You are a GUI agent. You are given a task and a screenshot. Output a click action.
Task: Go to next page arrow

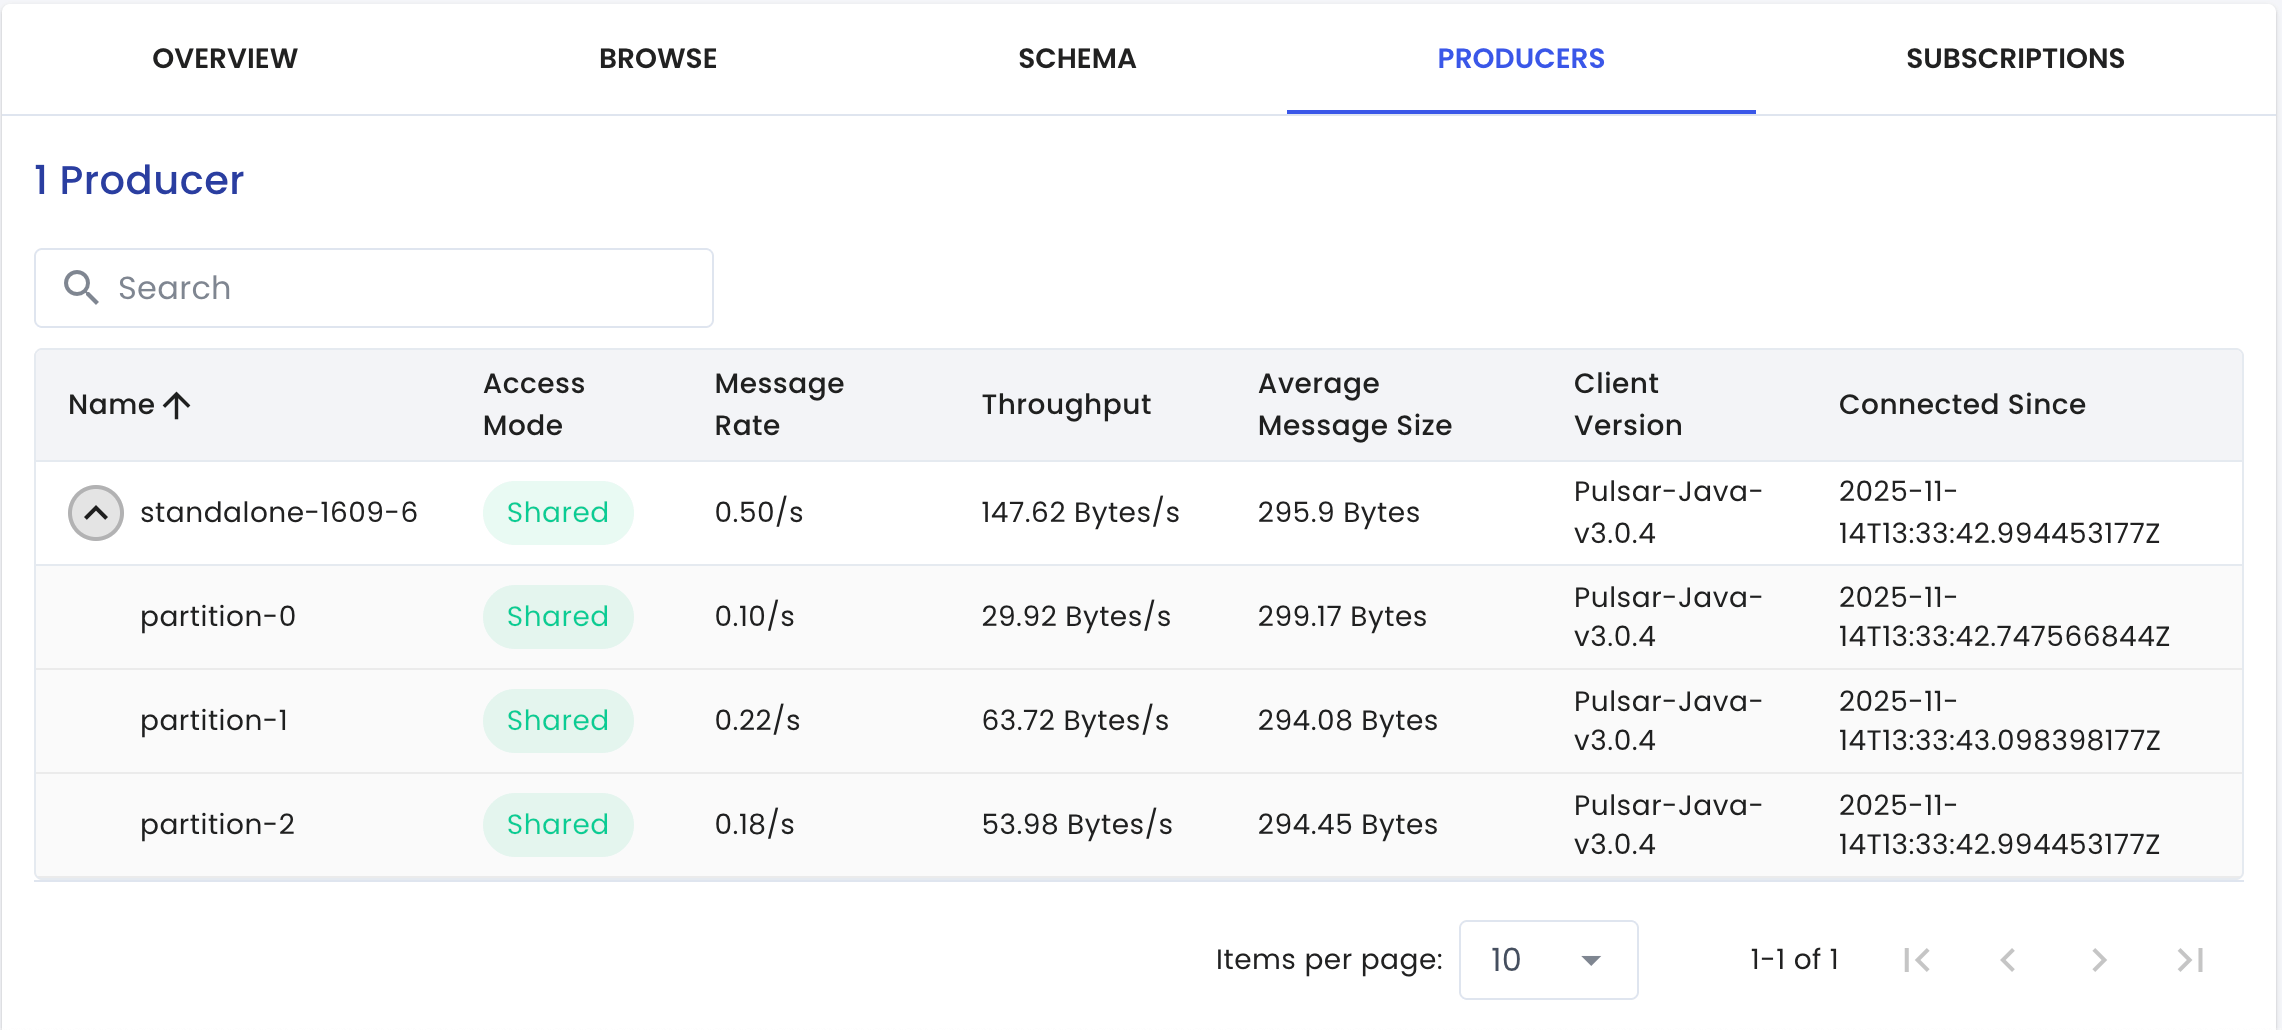coord(2099,960)
